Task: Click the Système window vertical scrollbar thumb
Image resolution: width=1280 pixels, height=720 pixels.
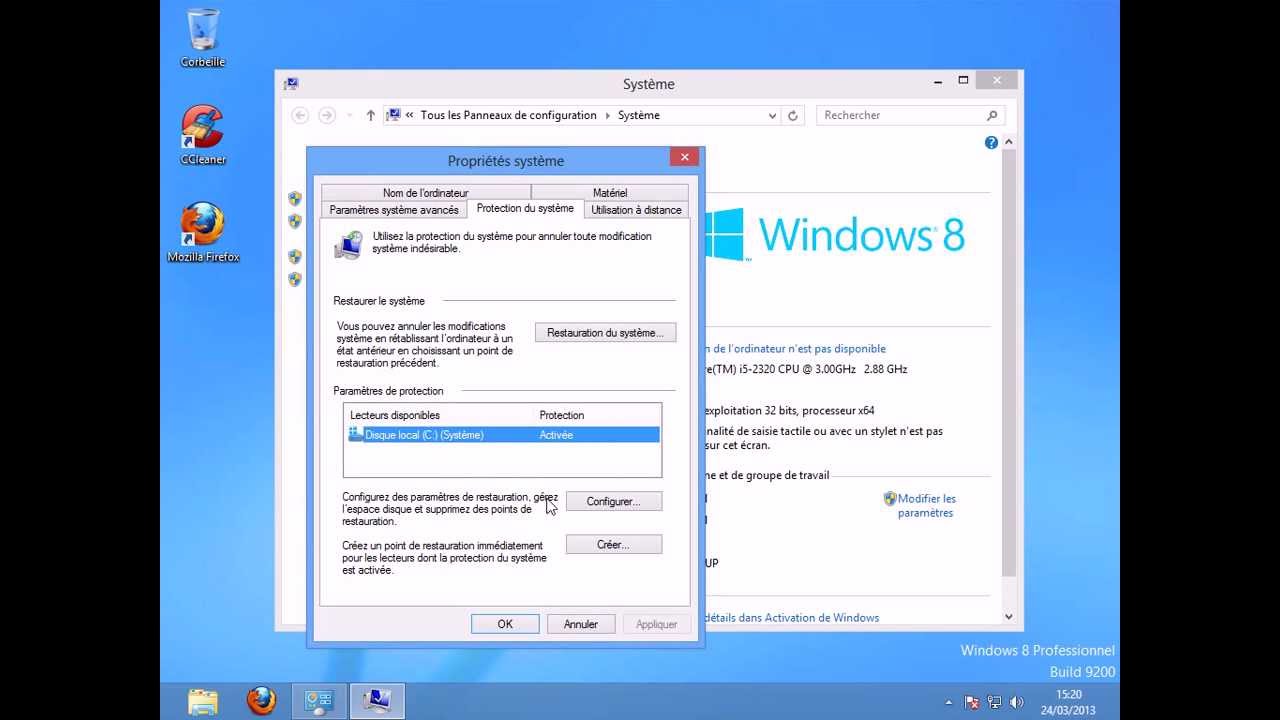Action: click(1008, 363)
